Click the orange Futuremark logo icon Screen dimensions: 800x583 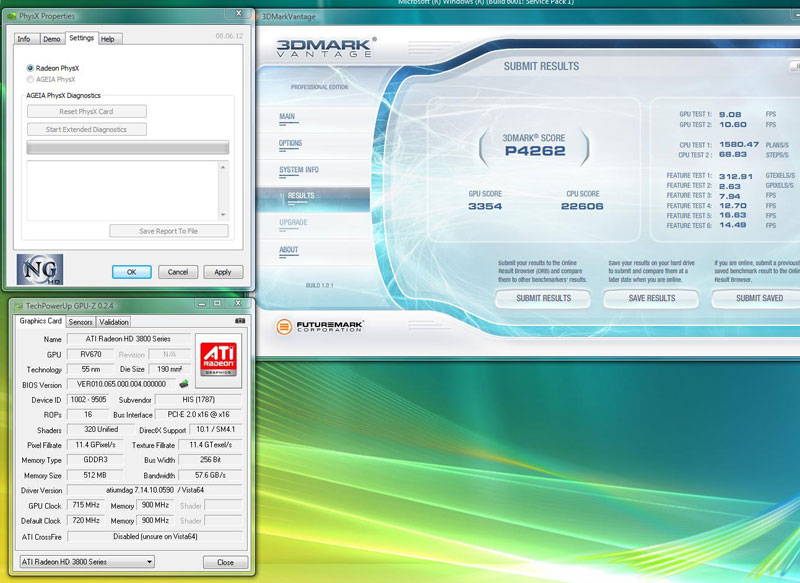[x=284, y=326]
